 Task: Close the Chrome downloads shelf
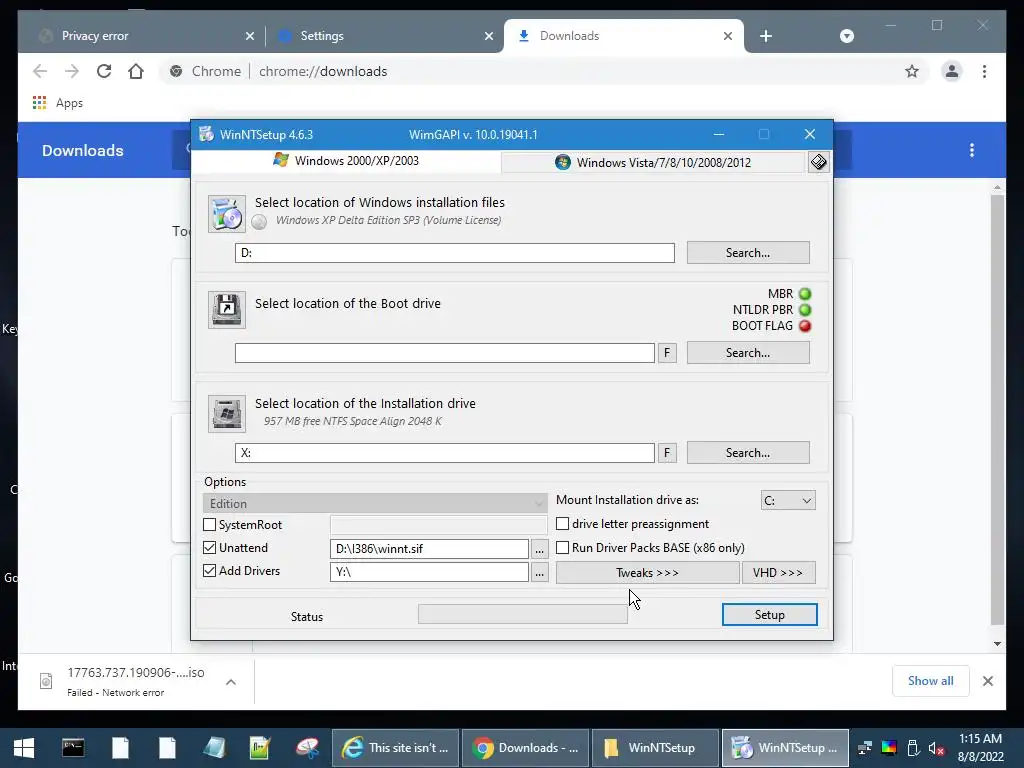[x=988, y=681]
